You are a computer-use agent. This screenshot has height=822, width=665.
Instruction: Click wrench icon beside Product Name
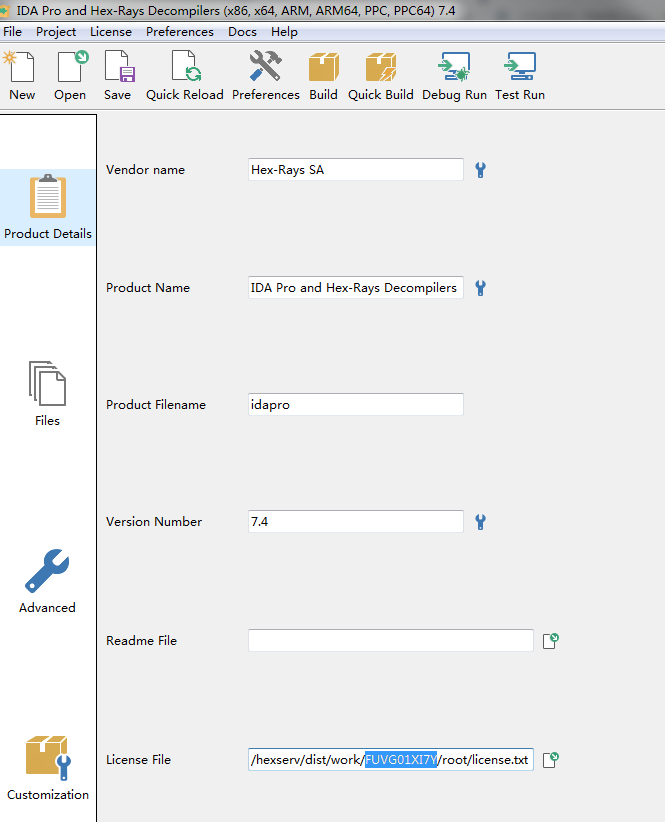click(481, 288)
